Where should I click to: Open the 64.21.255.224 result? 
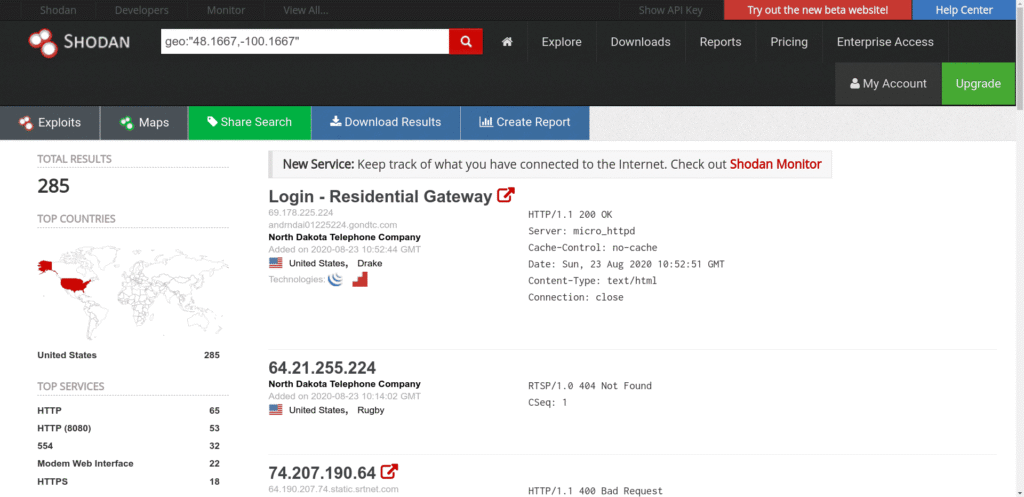click(322, 367)
